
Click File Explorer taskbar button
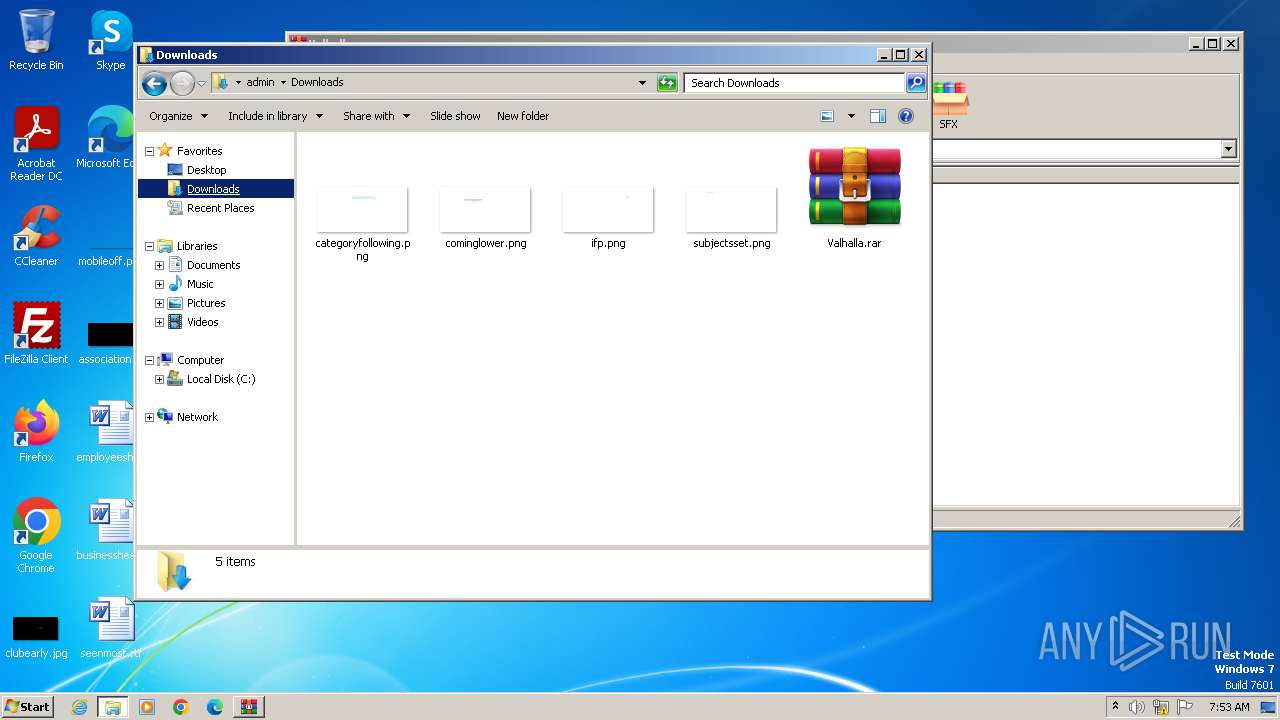pos(113,707)
